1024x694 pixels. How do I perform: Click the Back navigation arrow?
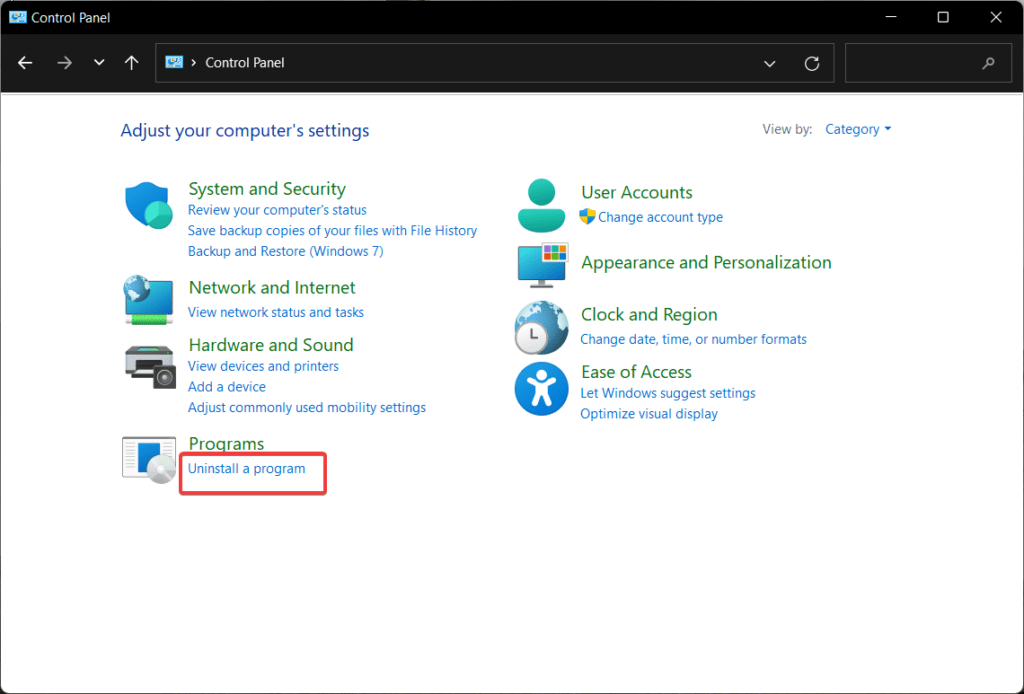pyautogui.click(x=24, y=62)
